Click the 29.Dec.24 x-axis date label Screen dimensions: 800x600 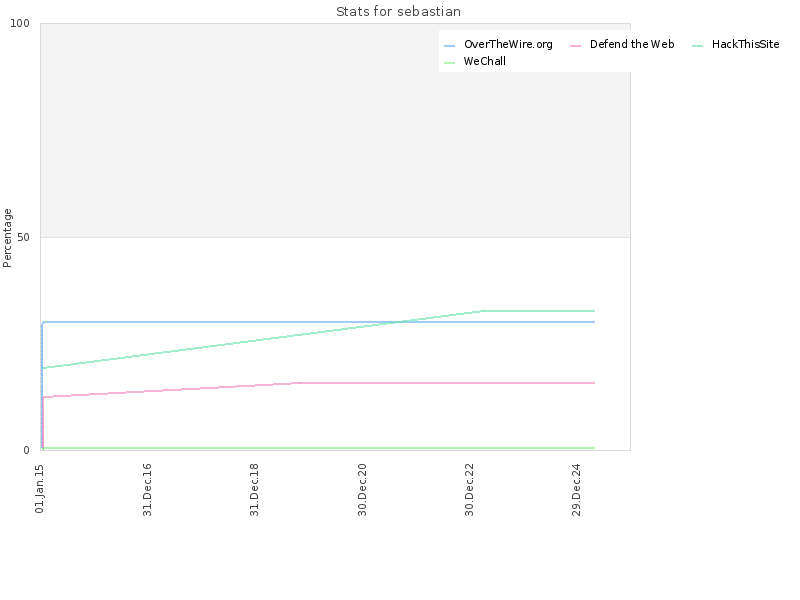[x=577, y=490]
